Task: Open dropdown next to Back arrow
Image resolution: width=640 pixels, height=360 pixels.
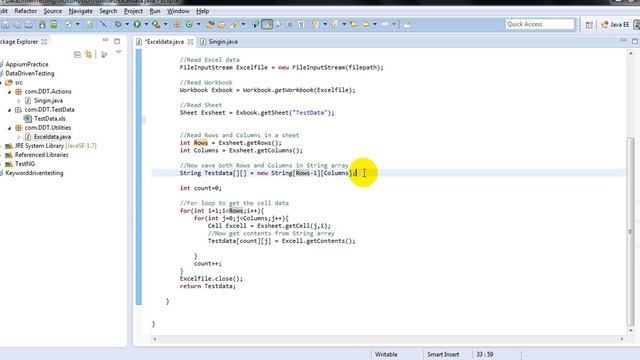Action: tap(375, 24)
